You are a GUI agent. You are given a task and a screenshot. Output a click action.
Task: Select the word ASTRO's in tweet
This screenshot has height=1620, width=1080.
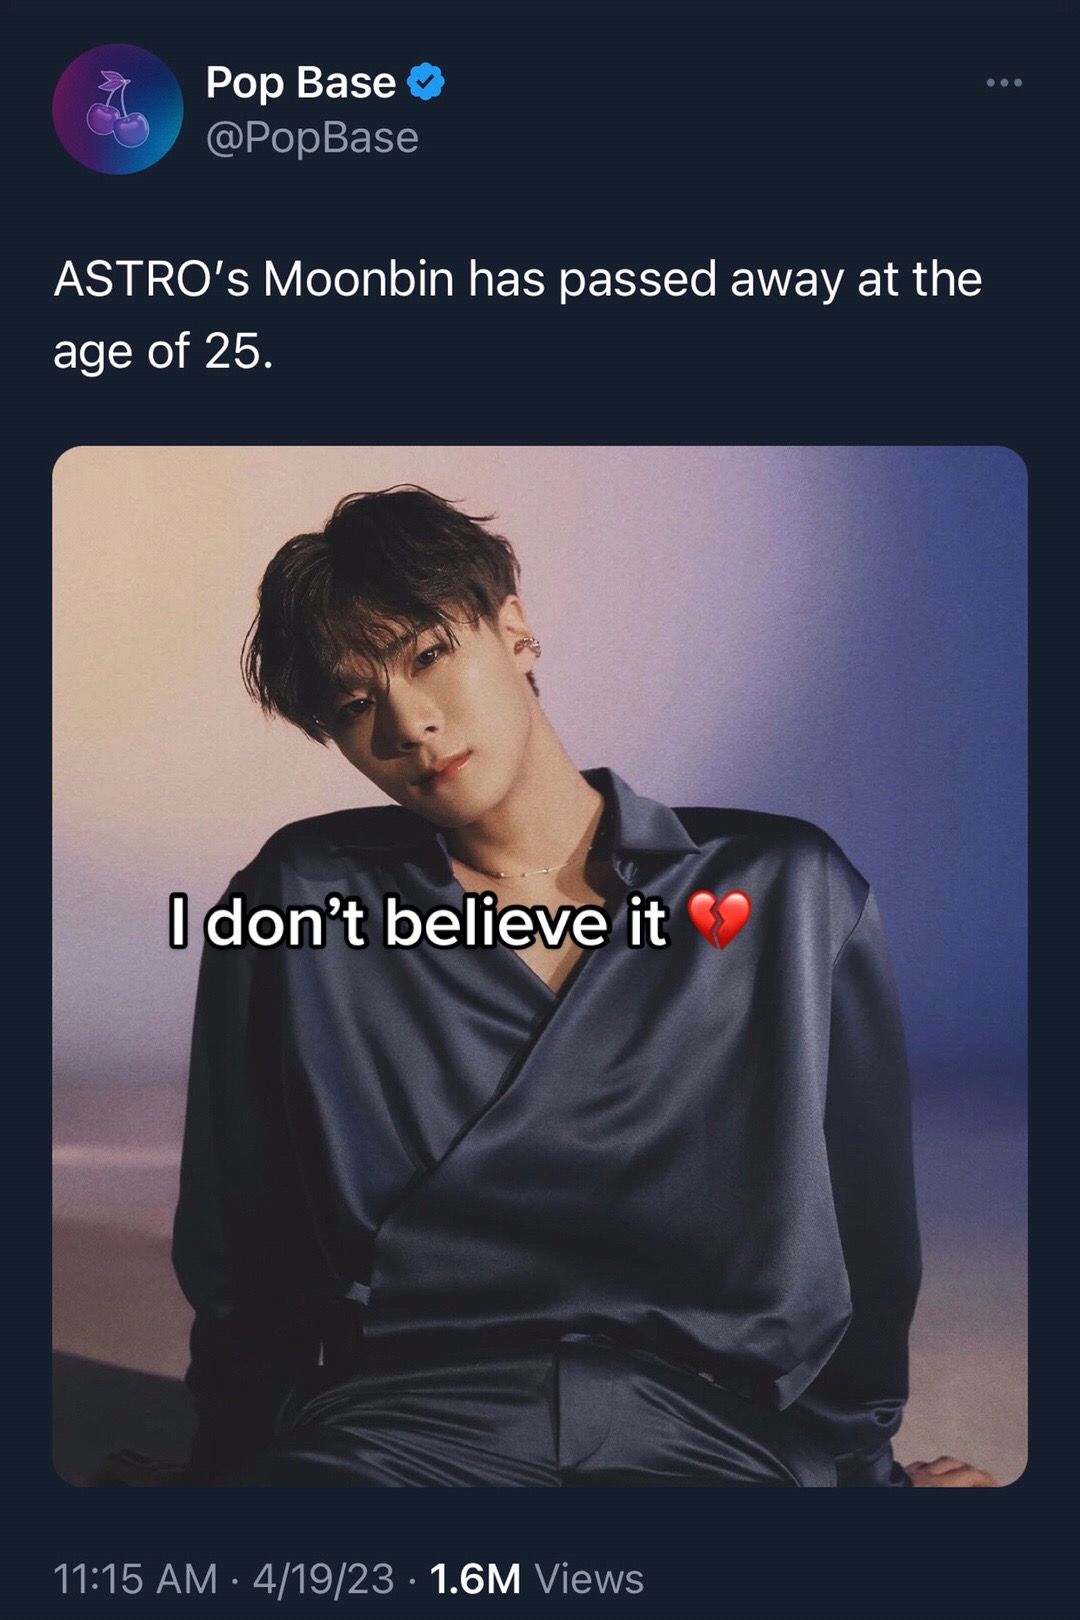pos(151,279)
